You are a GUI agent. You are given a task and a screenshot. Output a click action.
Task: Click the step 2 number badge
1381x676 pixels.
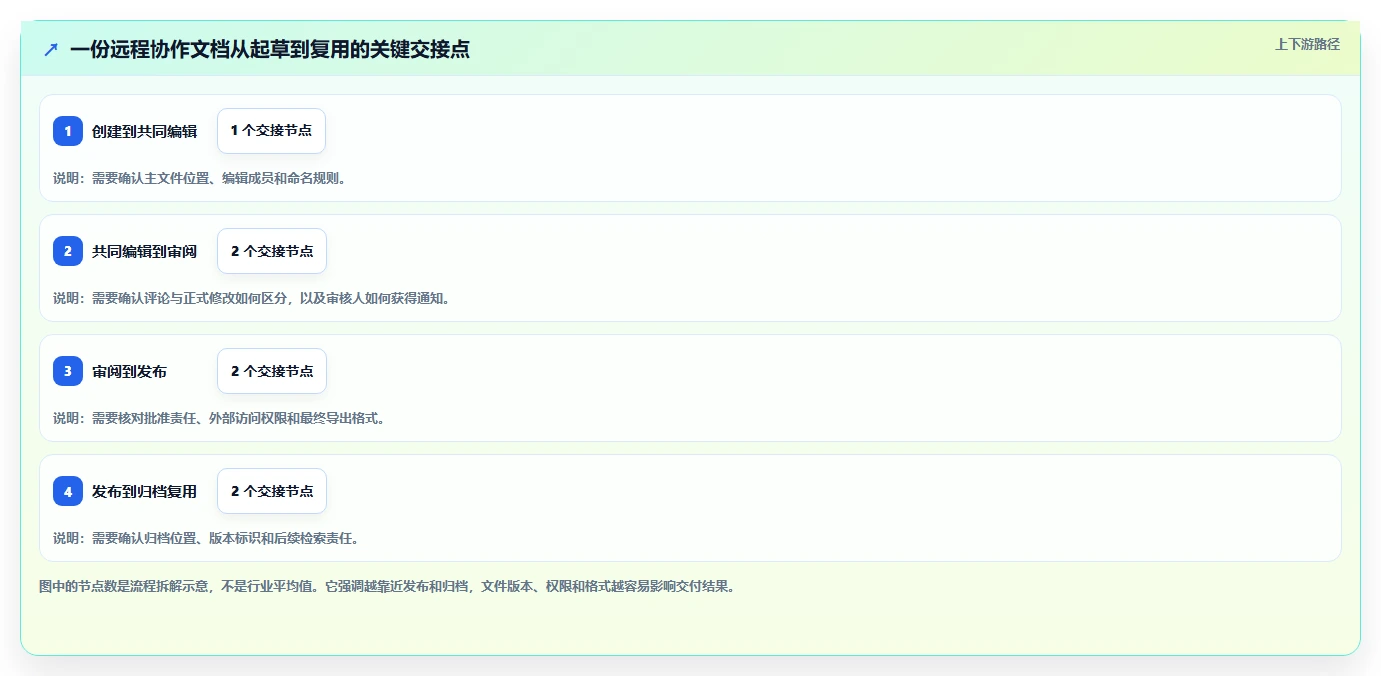pyautogui.click(x=68, y=251)
